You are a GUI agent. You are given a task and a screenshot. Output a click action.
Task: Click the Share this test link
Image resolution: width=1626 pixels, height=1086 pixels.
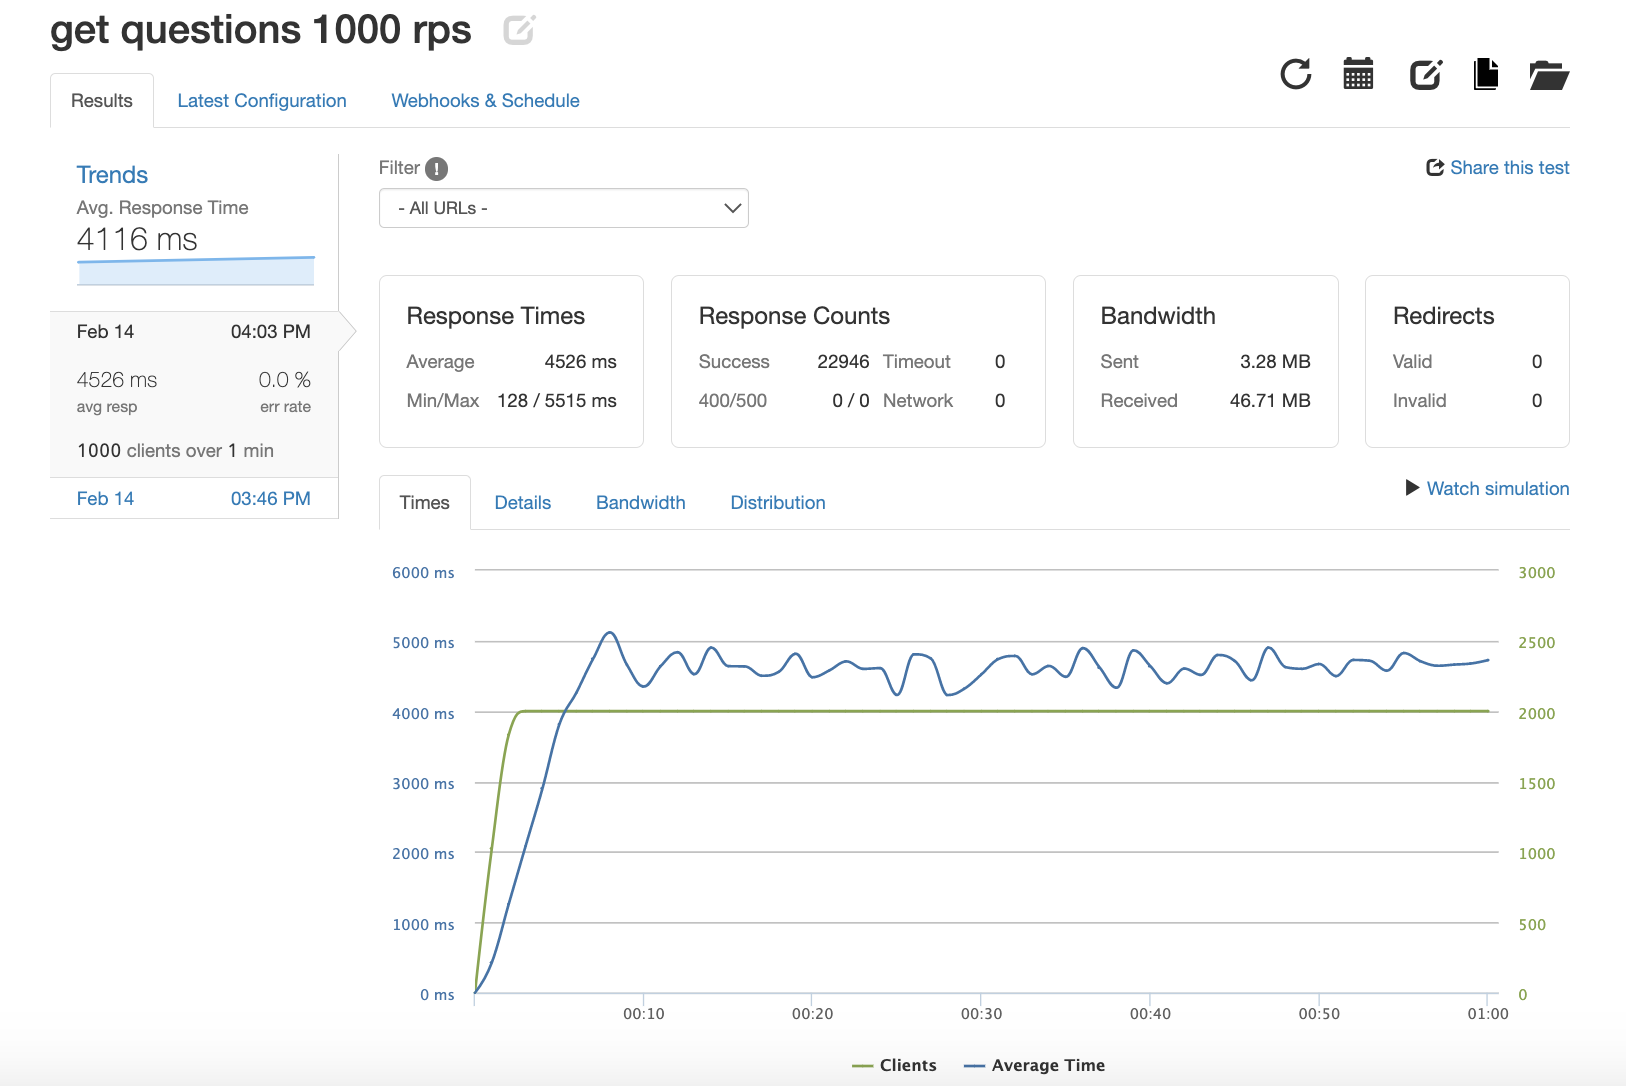(x=1509, y=168)
